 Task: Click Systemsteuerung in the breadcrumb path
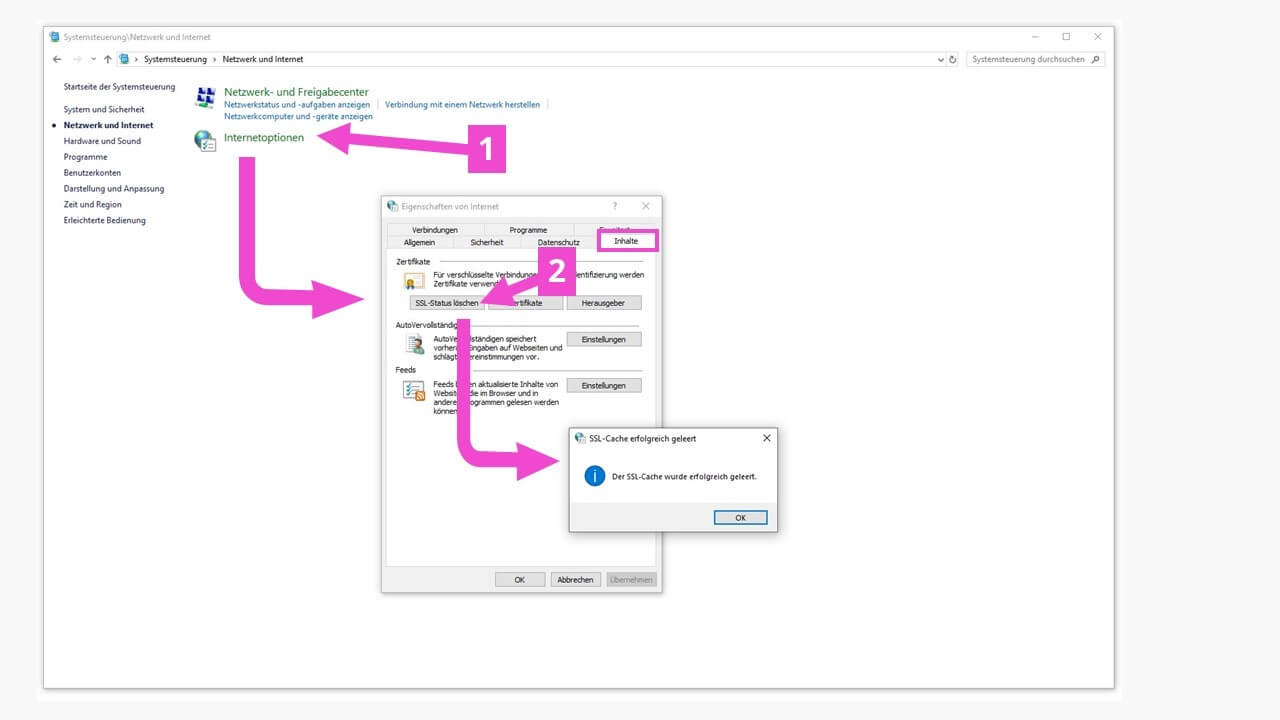pyautogui.click(x=175, y=59)
